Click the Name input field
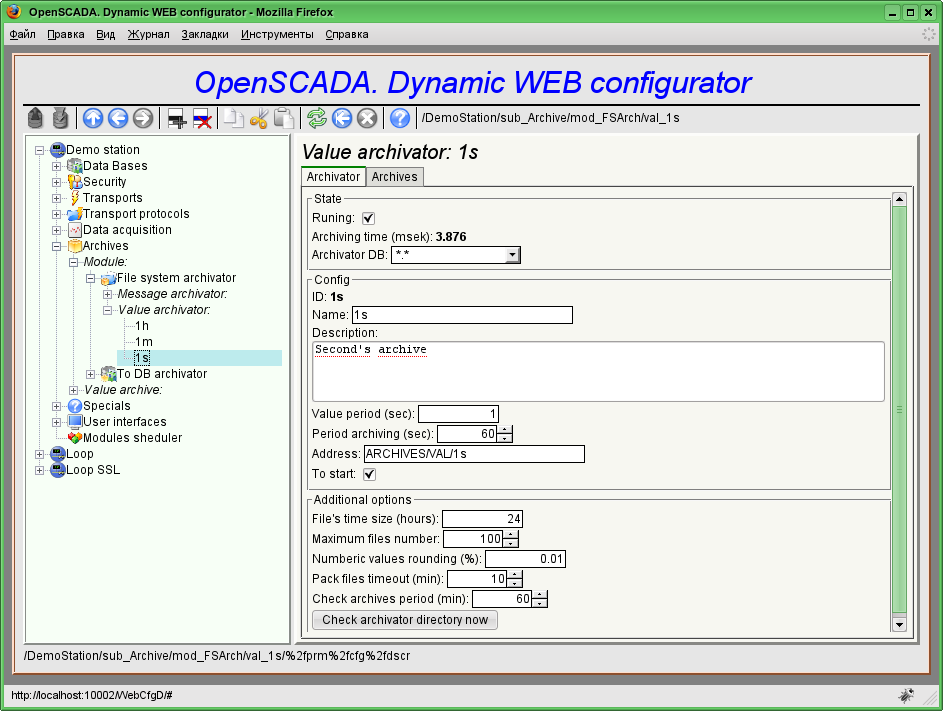943x711 pixels. (x=462, y=315)
